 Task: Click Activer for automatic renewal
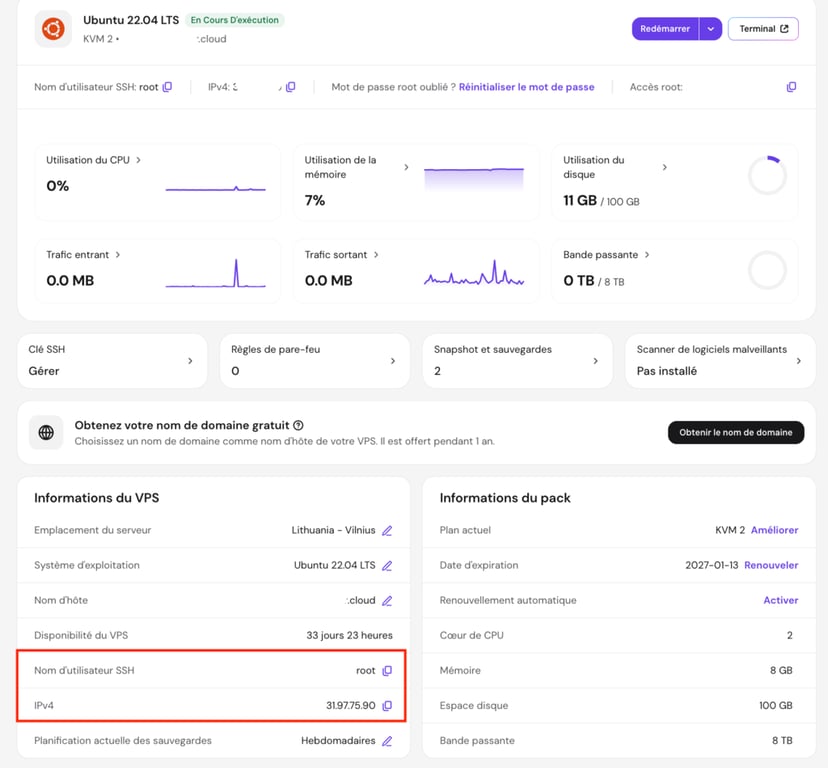coord(780,601)
